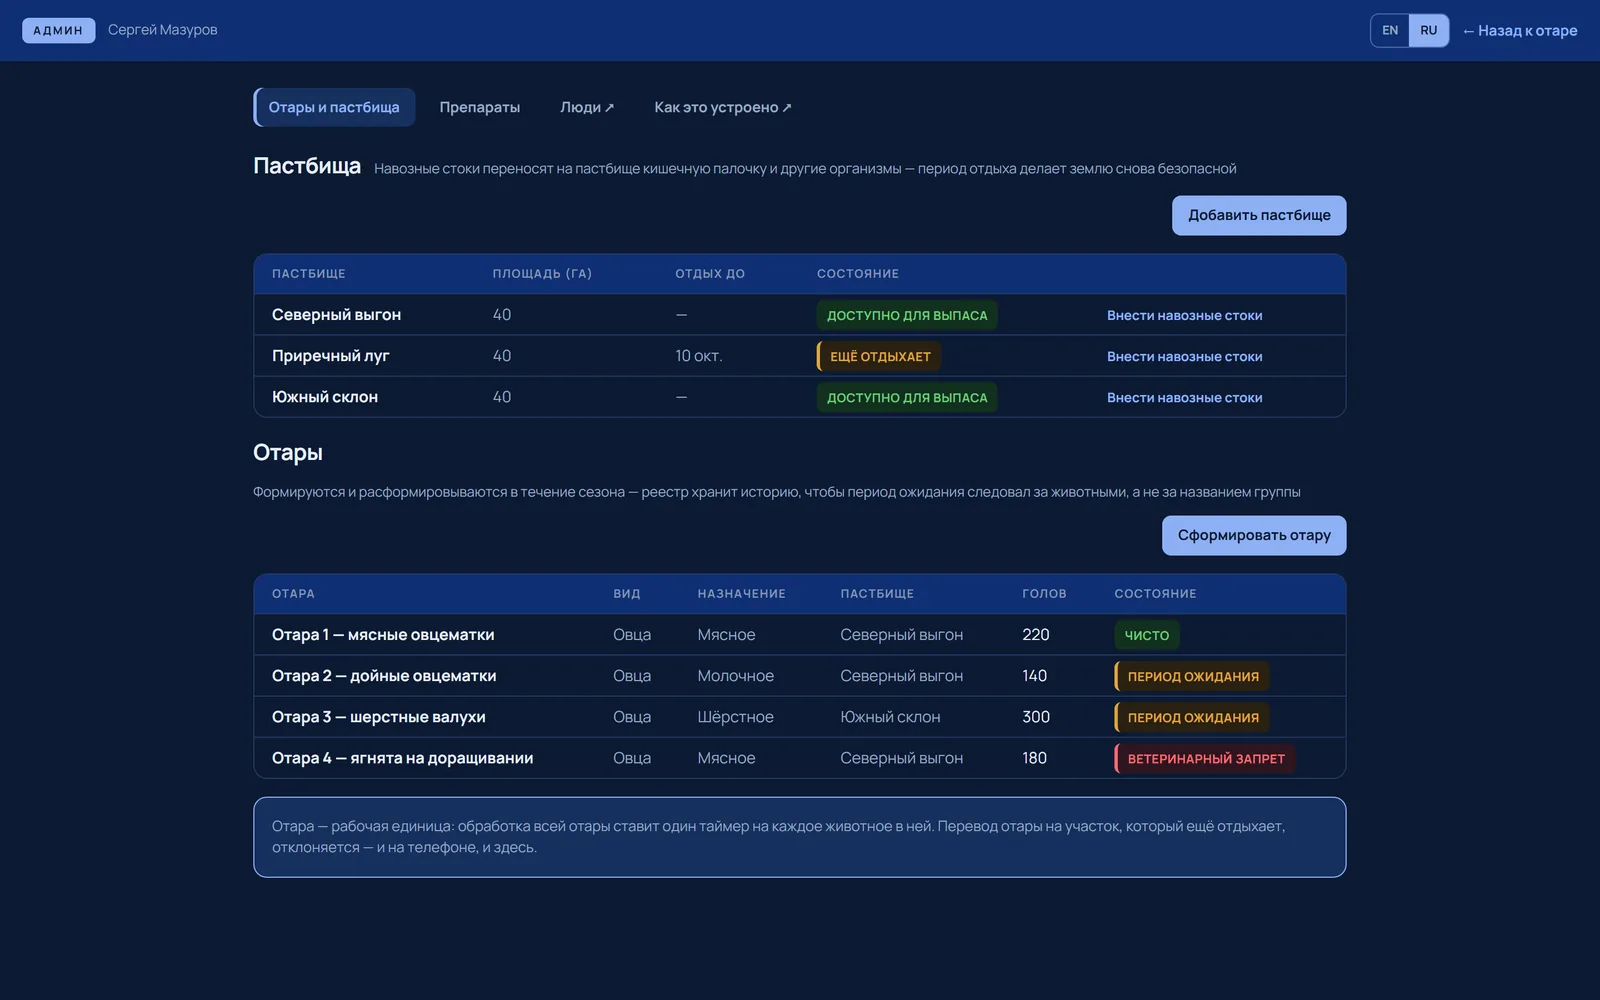Open the «Люди» external tab link
The width and height of the screenshot is (1600, 1000).
coord(587,107)
